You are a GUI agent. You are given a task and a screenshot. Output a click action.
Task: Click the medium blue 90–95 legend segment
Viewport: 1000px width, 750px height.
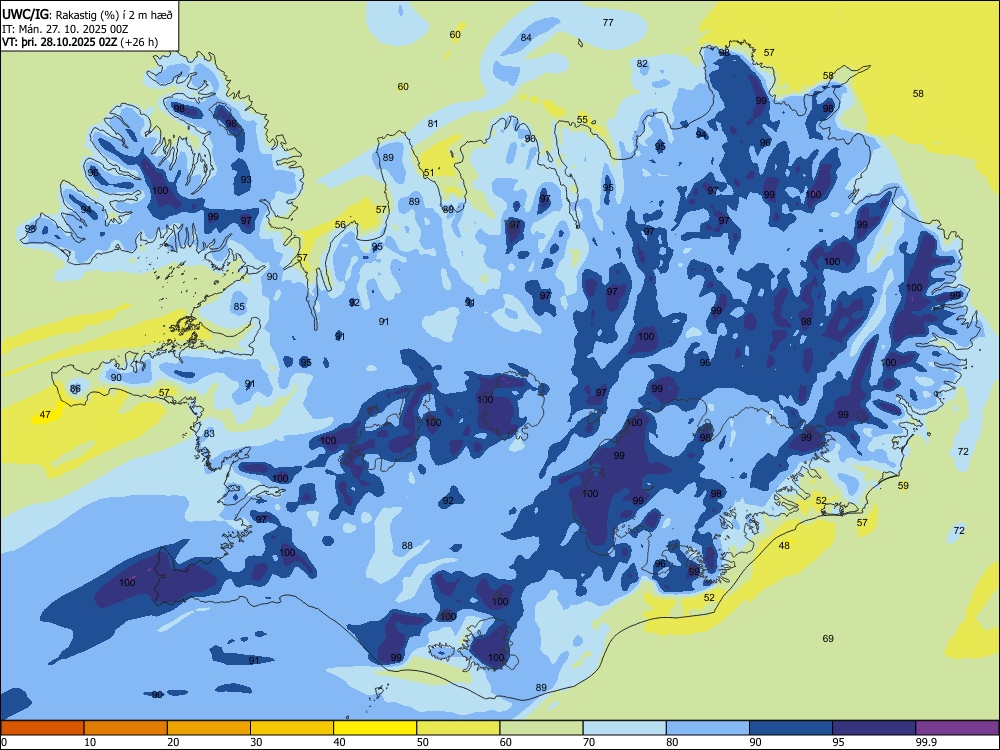tap(791, 728)
